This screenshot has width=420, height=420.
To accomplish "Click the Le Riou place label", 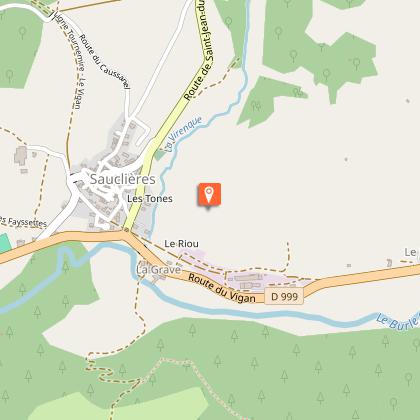I will click(x=181, y=244).
